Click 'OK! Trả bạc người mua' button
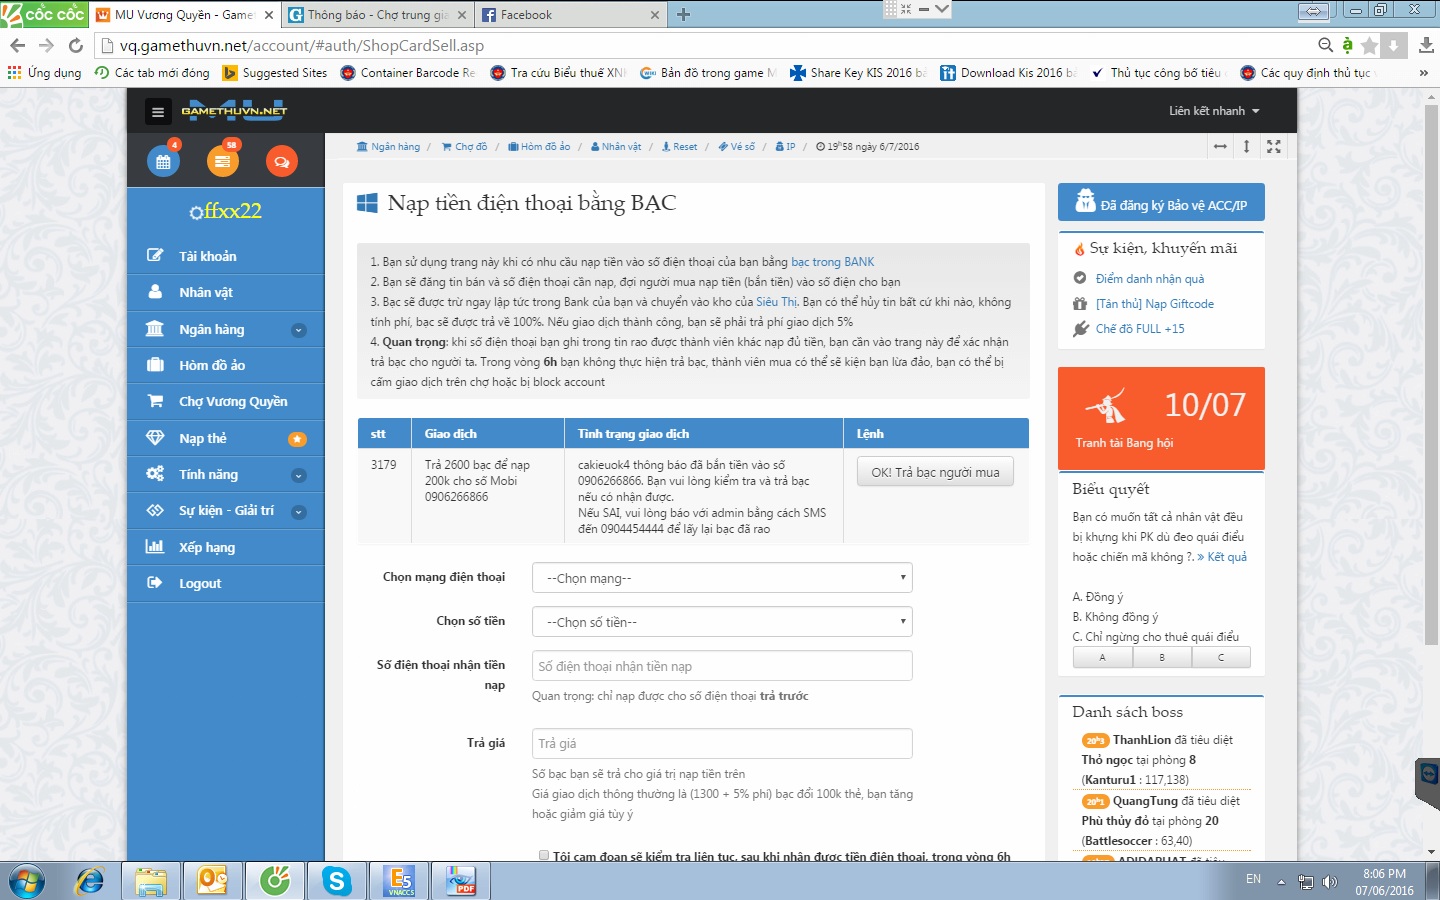Image resolution: width=1440 pixels, height=900 pixels. pos(935,472)
